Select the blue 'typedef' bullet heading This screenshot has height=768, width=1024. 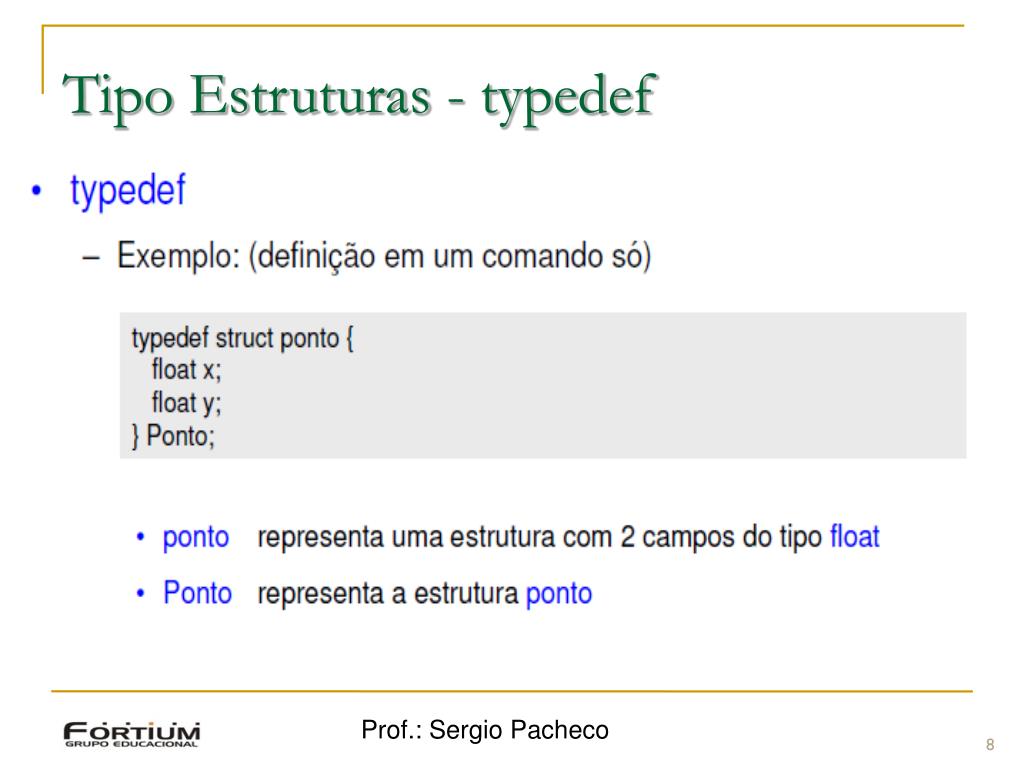(x=128, y=191)
